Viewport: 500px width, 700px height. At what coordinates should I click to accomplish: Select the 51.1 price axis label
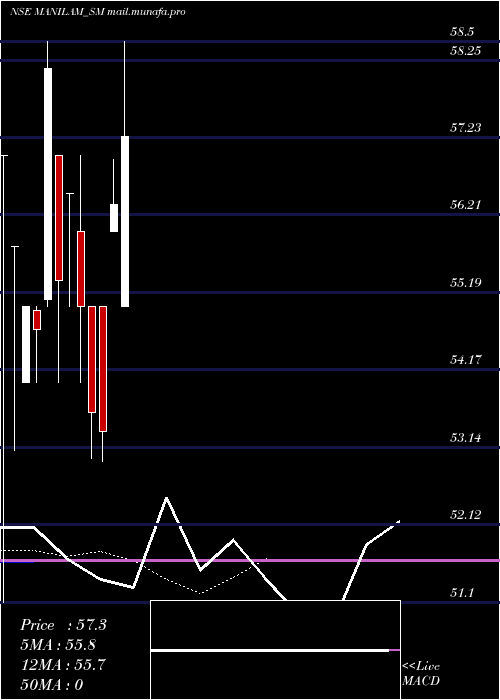[x=462, y=593]
